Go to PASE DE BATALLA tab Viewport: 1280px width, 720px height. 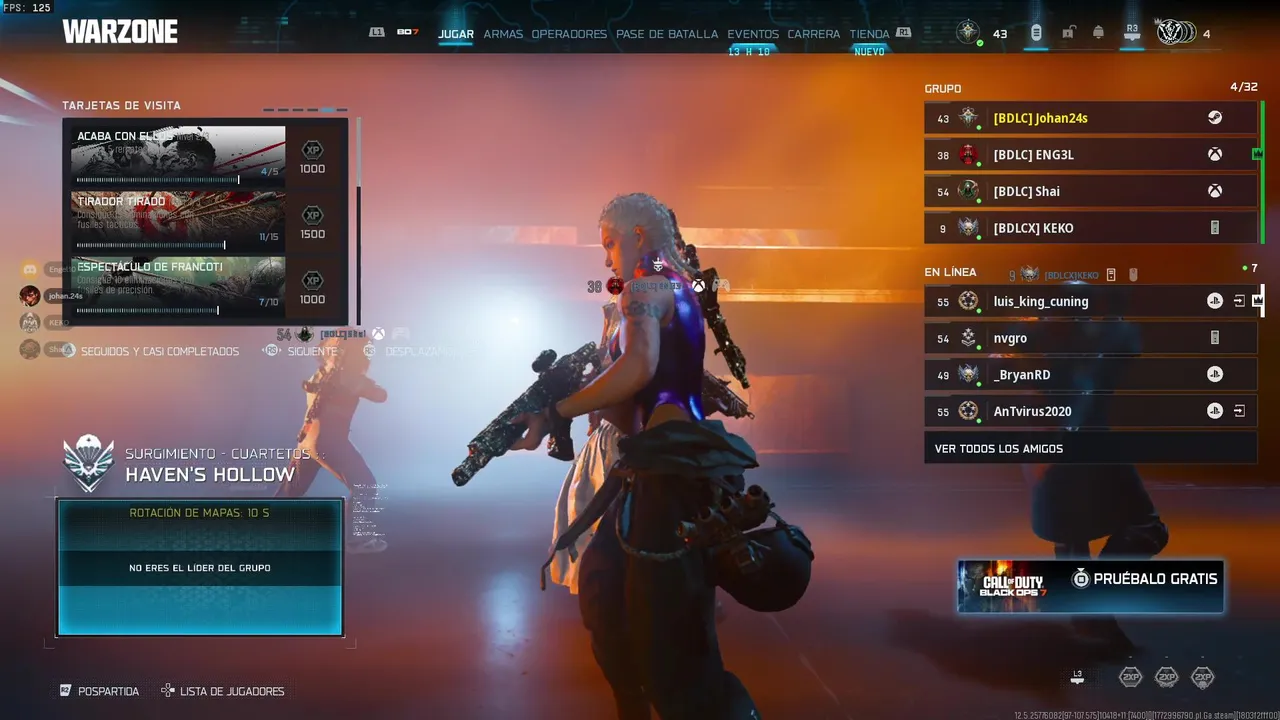(x=667, y=34)
